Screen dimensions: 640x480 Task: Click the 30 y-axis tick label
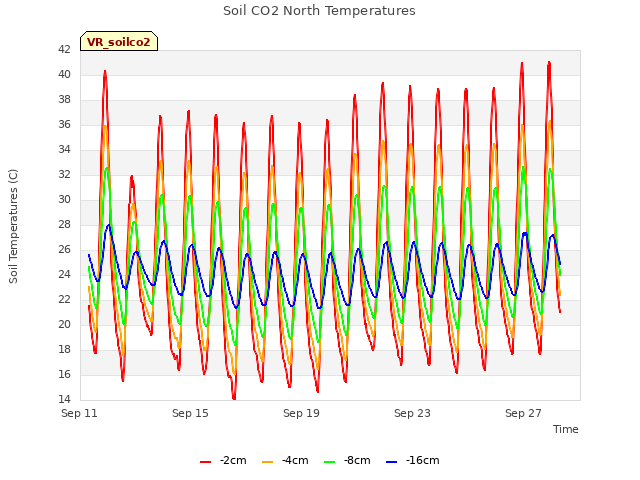point(64,200)
